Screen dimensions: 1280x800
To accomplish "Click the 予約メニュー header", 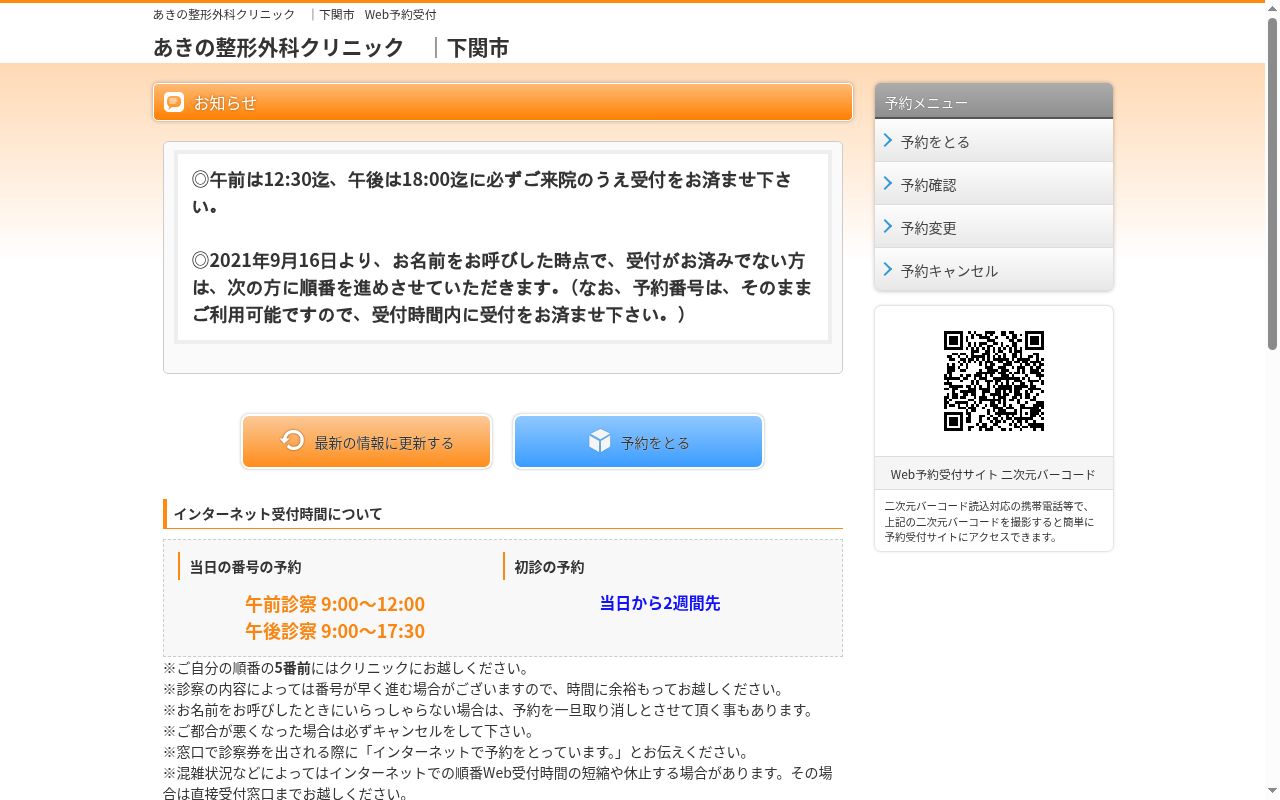I will tap(994, 102).
